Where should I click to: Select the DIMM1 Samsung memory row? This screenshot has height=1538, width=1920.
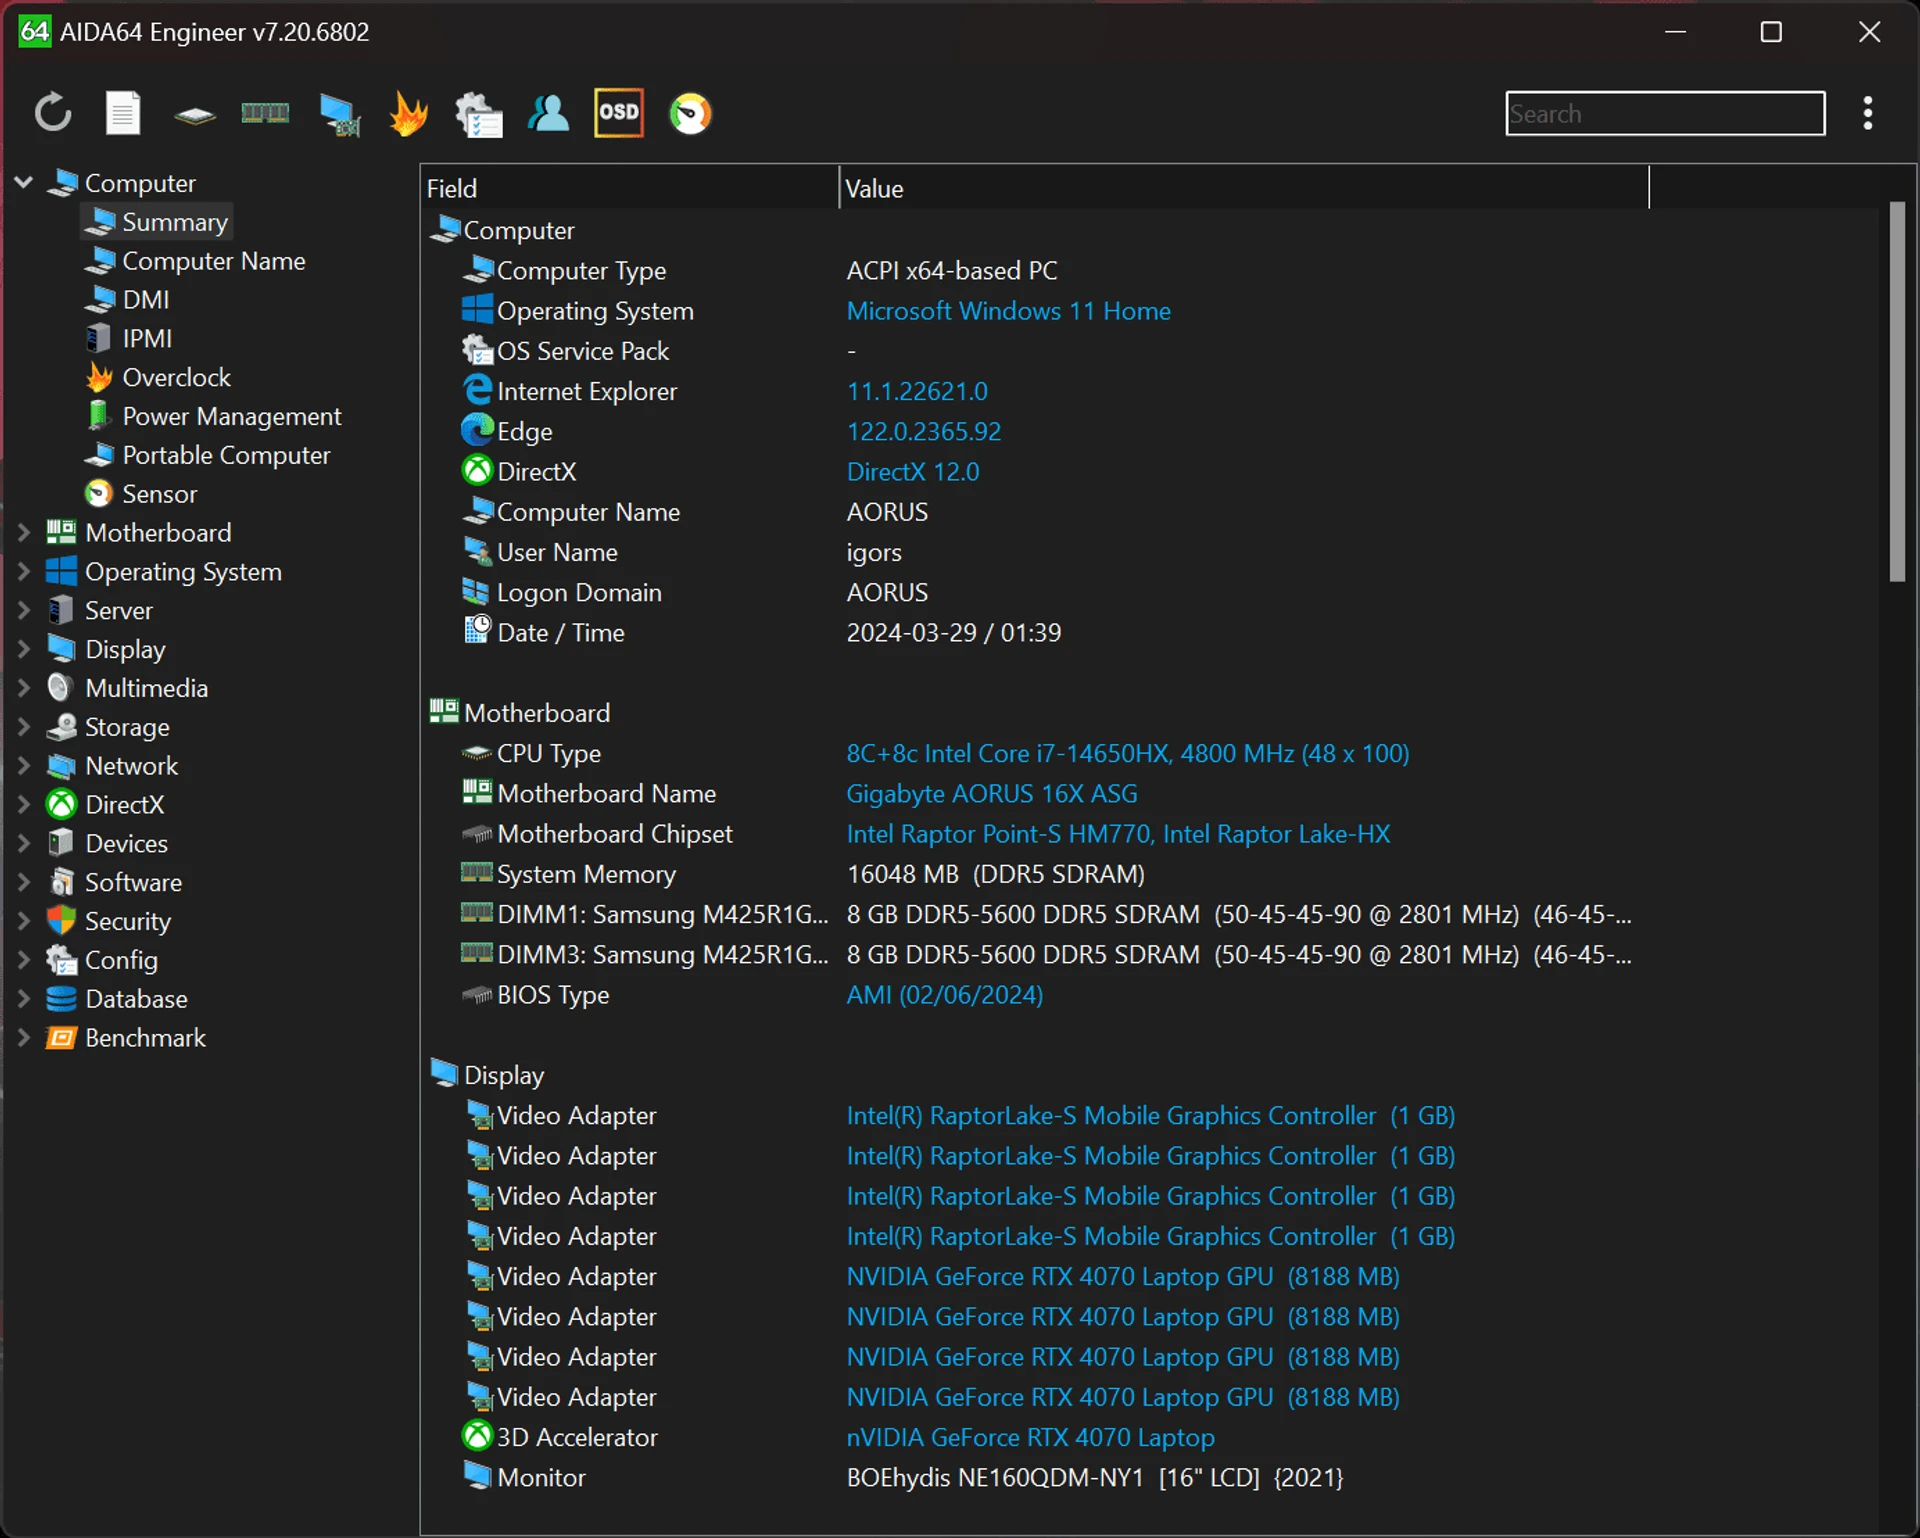[1035, 914]
